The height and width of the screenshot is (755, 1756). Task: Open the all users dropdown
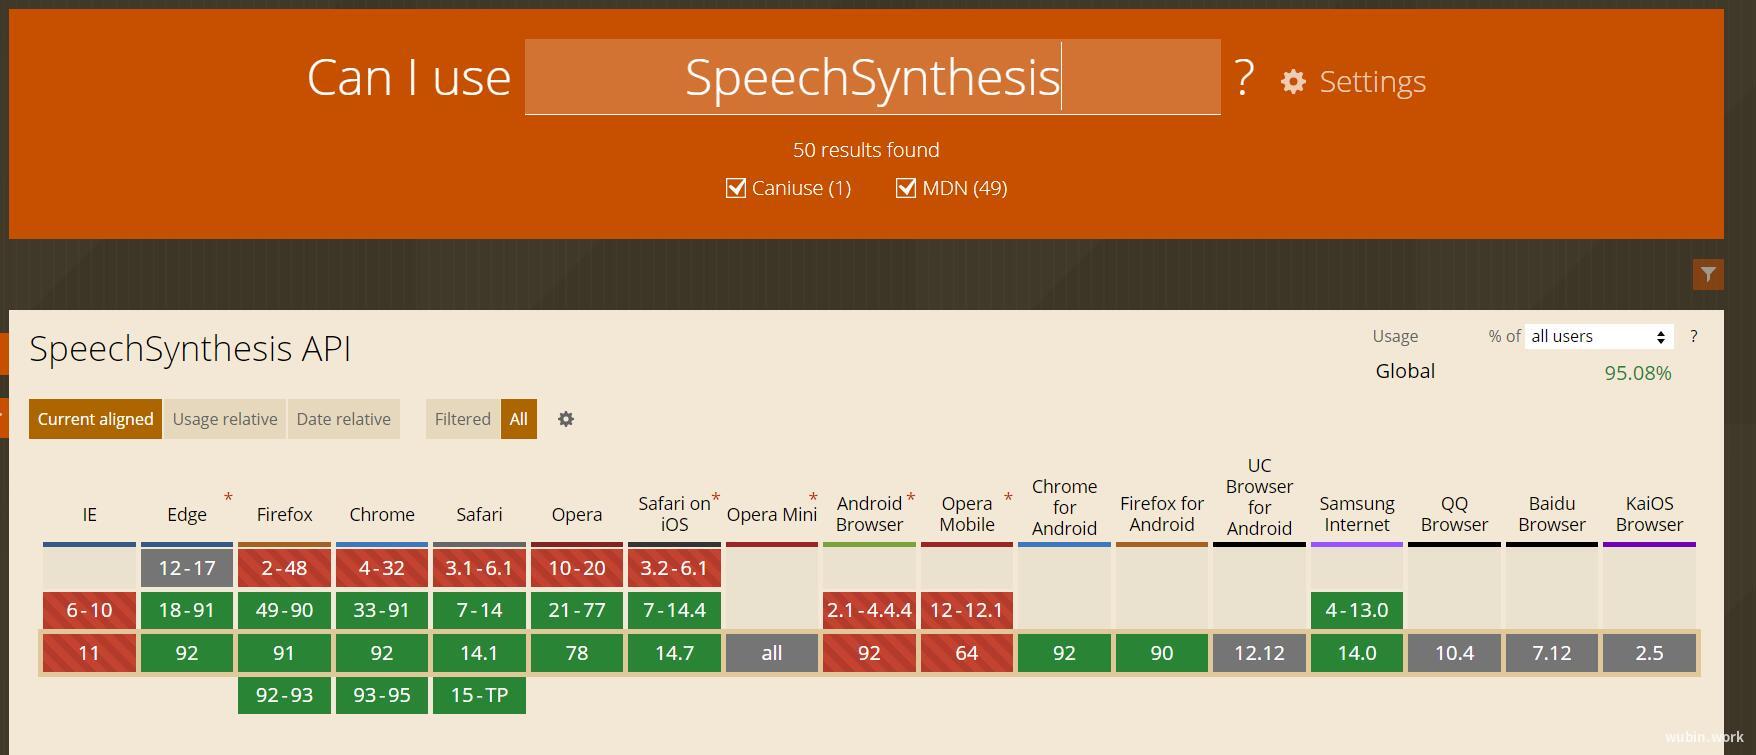1598,336
